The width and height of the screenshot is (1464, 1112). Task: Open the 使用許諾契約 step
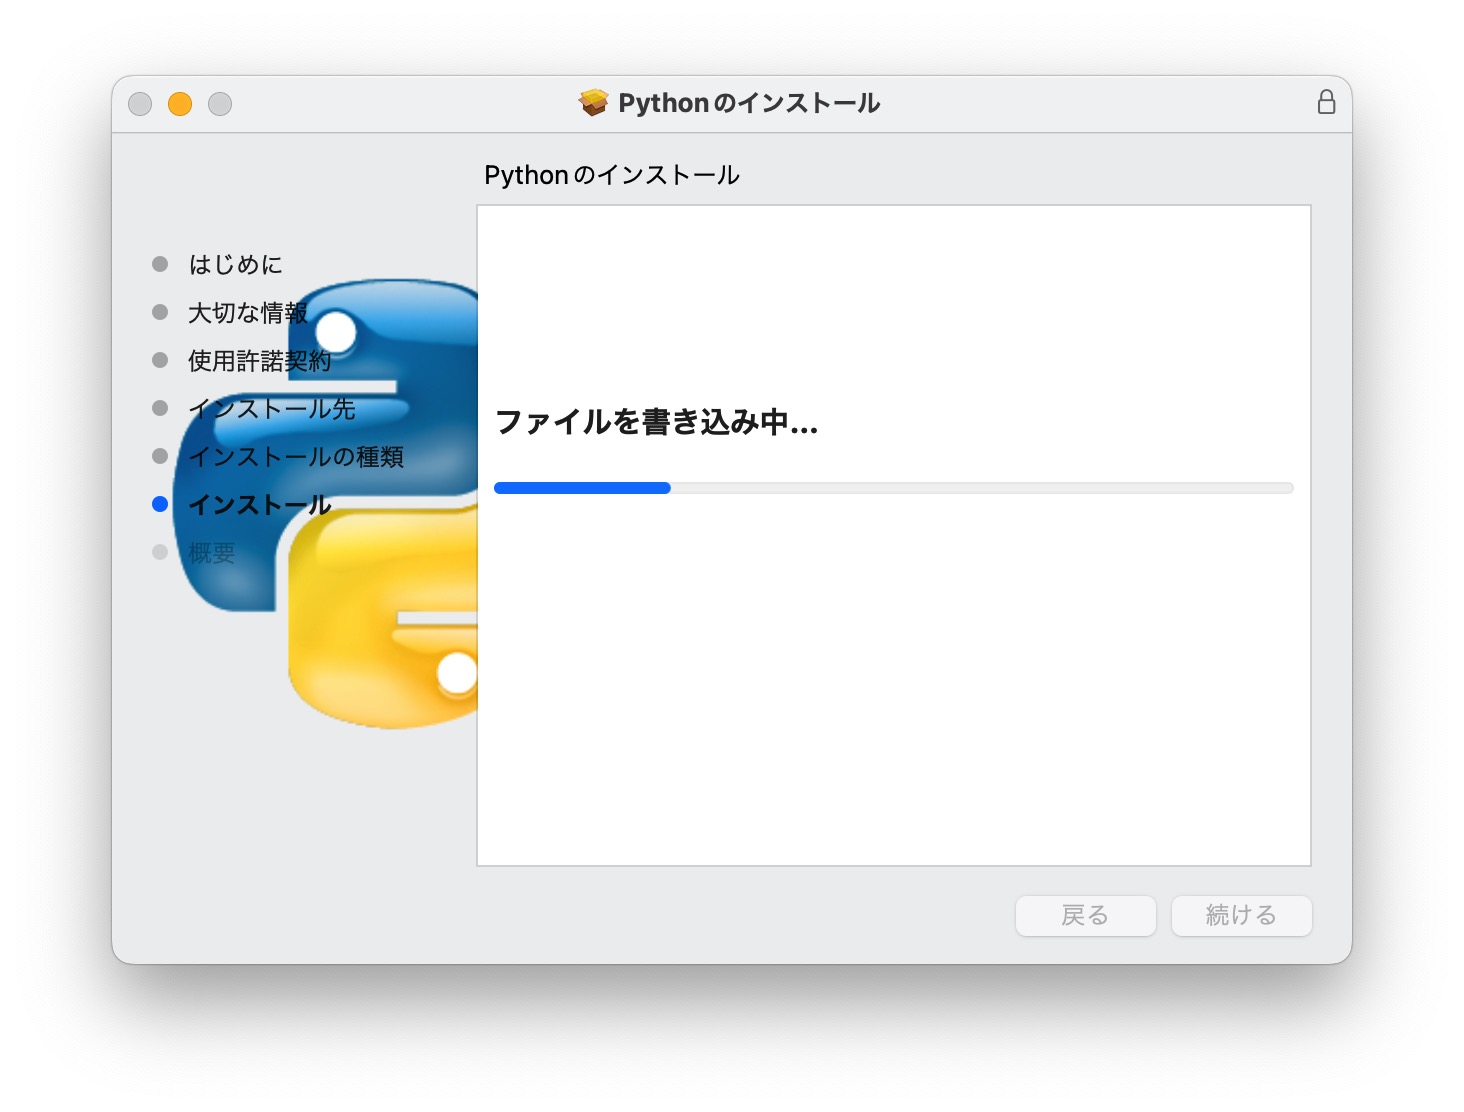coord(259,361)
